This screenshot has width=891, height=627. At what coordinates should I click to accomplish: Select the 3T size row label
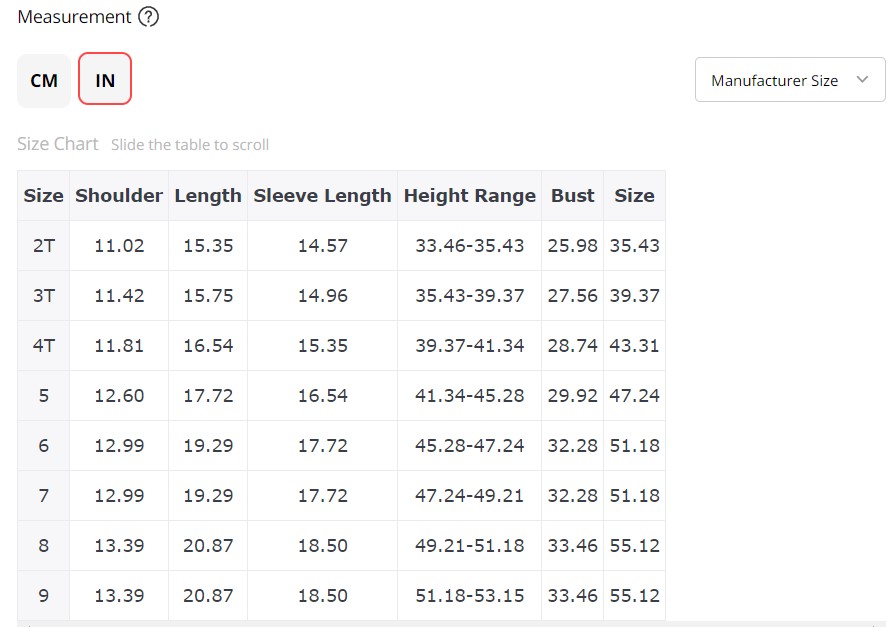44,296
